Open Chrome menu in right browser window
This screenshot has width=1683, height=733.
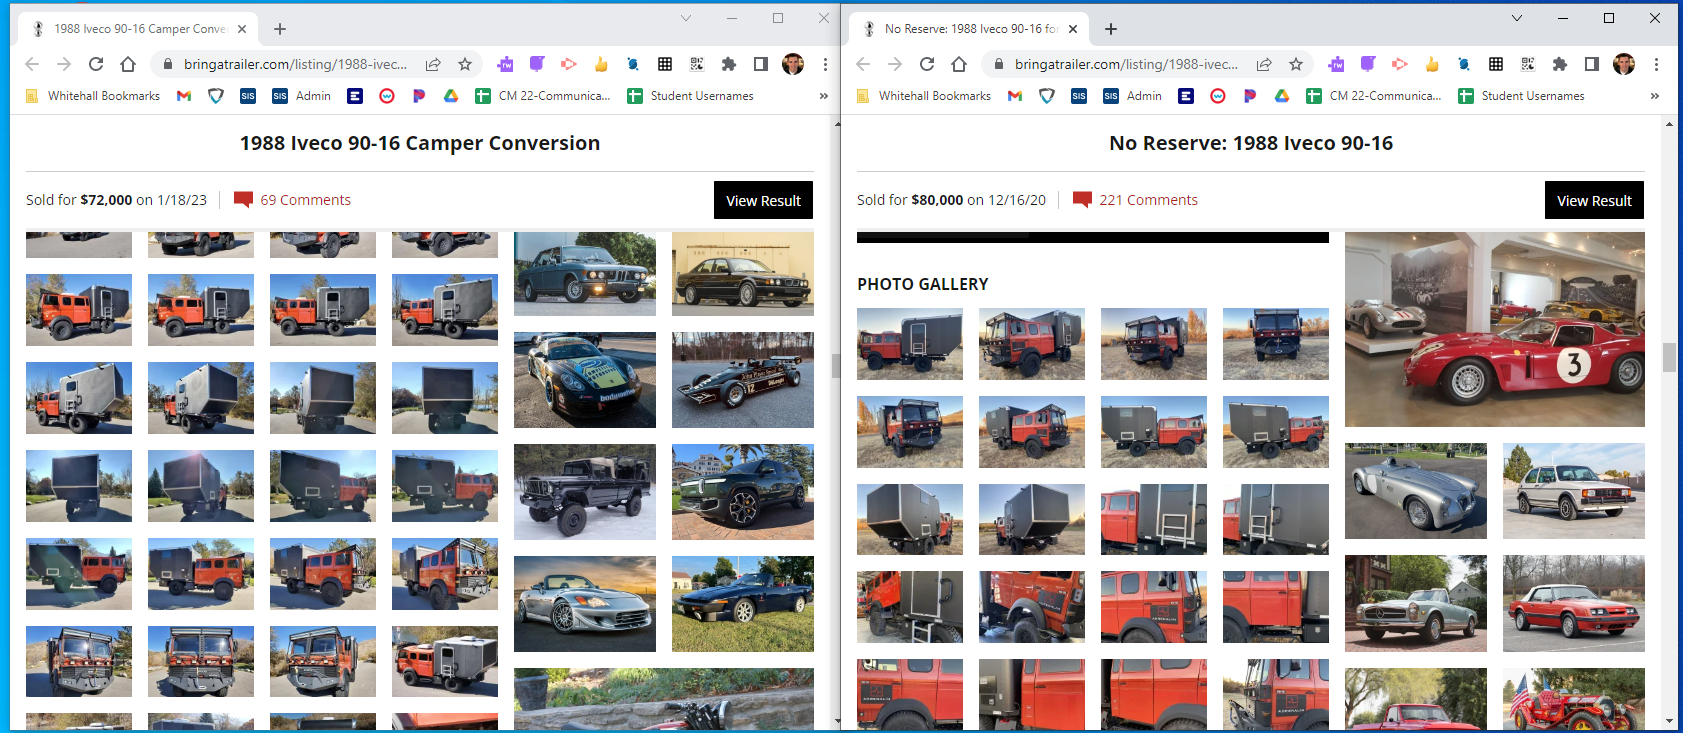(1656, 64)
